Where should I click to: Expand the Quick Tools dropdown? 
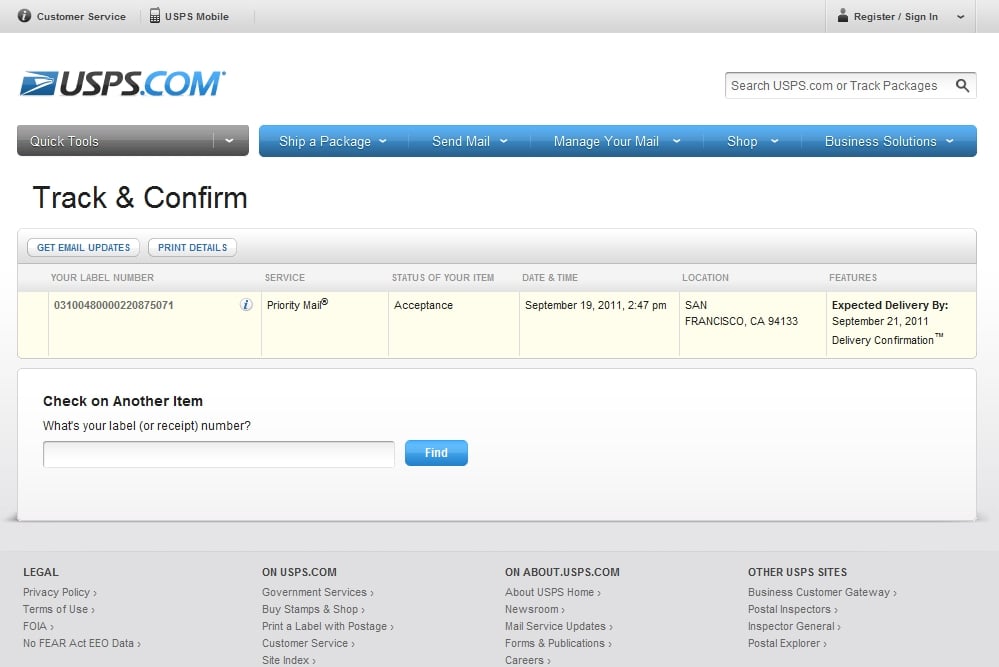pyautogui.click(x=229, y=141)
